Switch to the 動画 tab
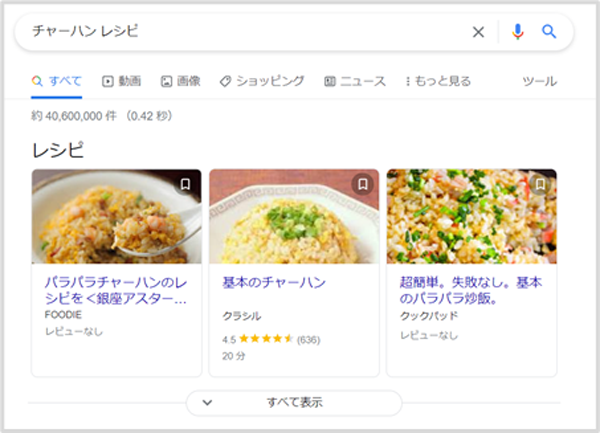This screenshot has height=433, width=600. [122, 81]
